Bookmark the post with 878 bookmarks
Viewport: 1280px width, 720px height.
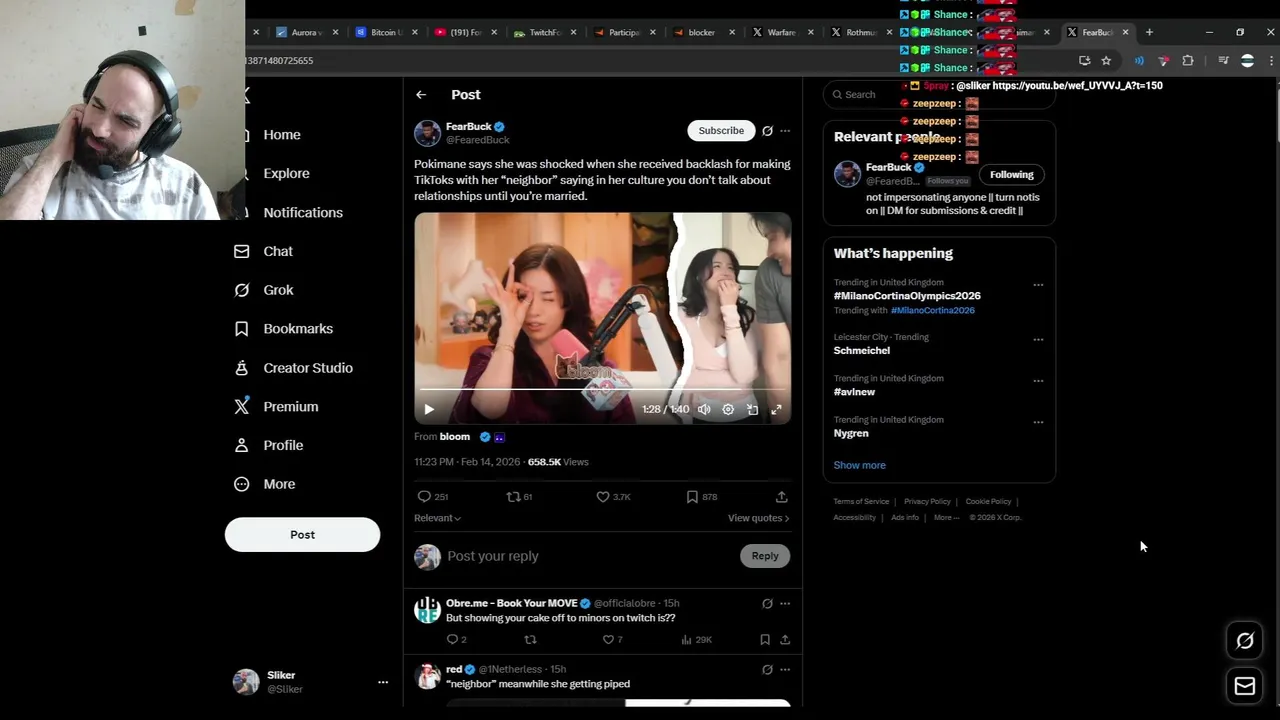pyautogui.click(x=701, y=497)
